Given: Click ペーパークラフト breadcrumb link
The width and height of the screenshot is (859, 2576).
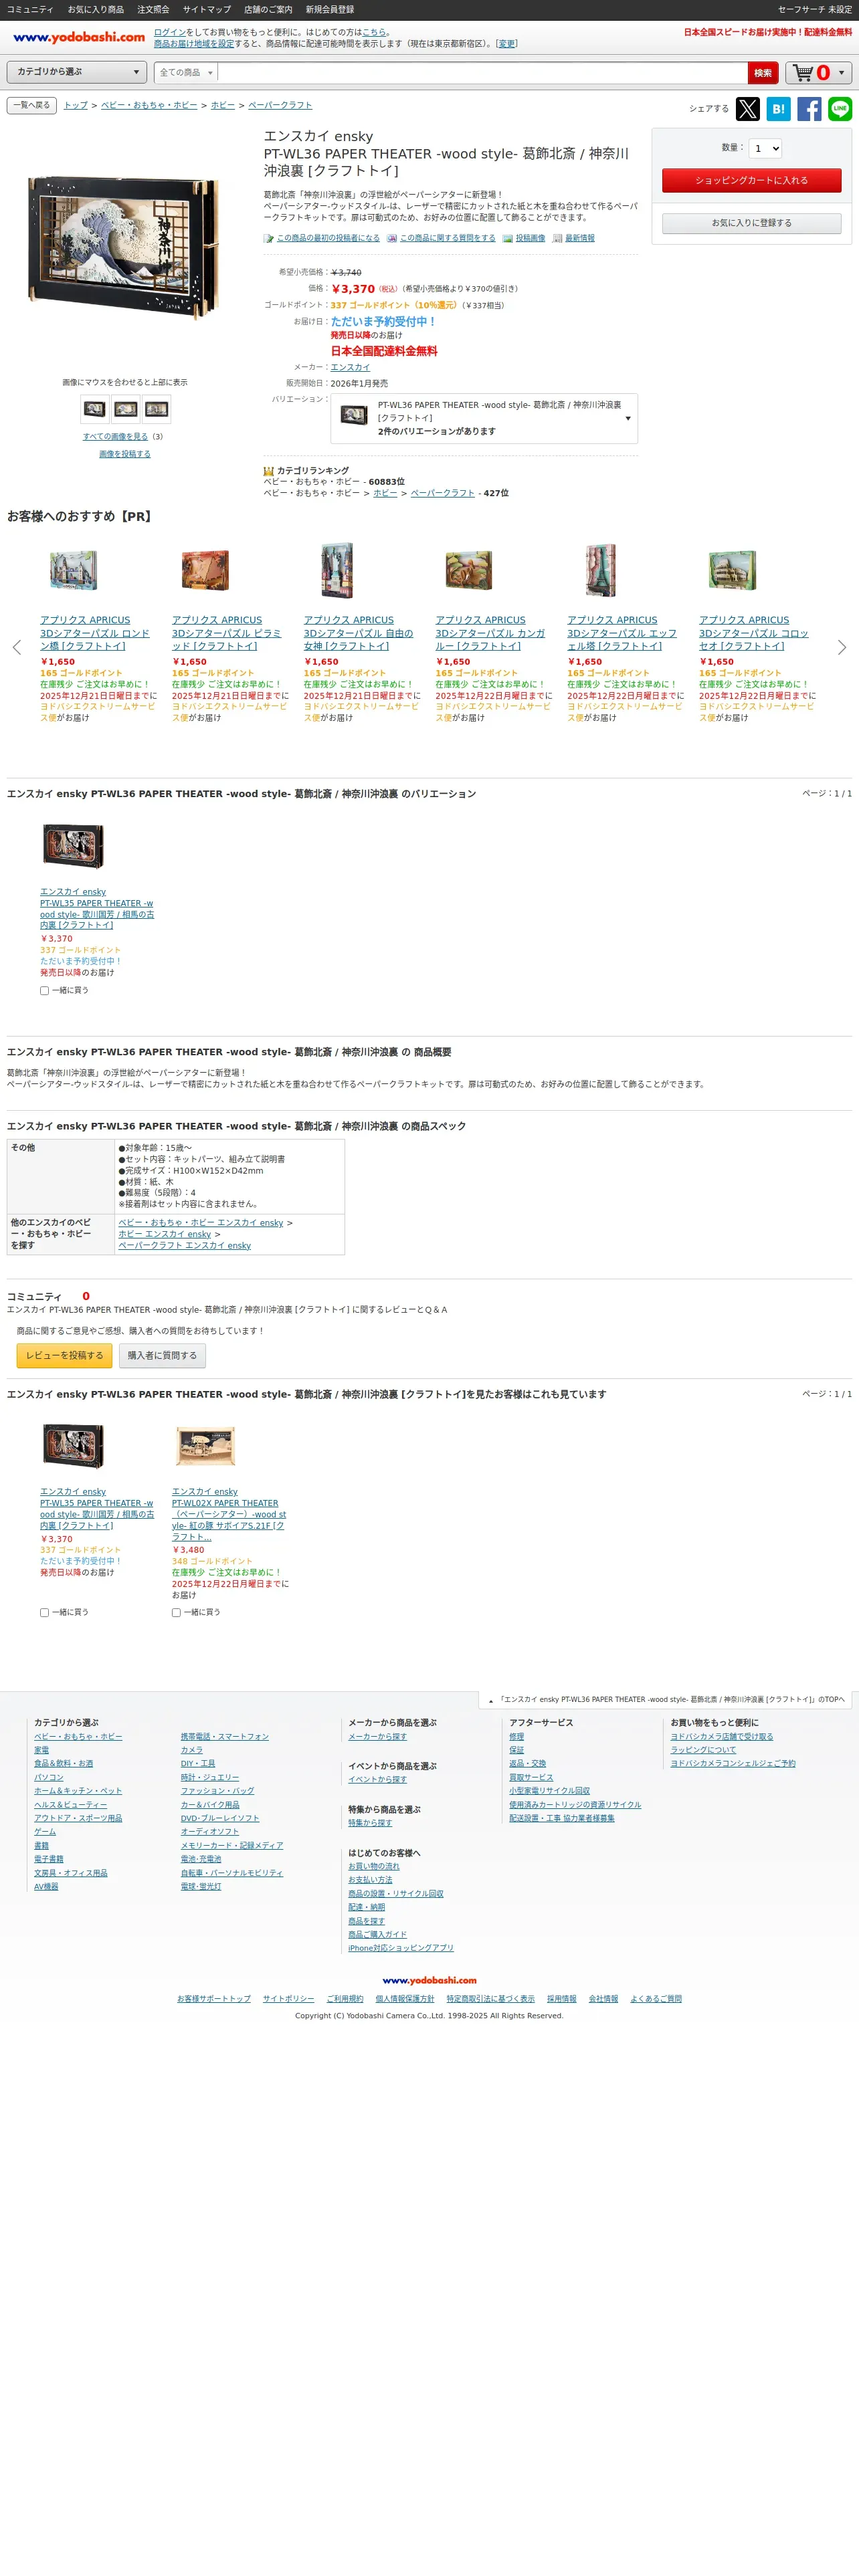Looking at the screenshot, I should coord(280,105).
